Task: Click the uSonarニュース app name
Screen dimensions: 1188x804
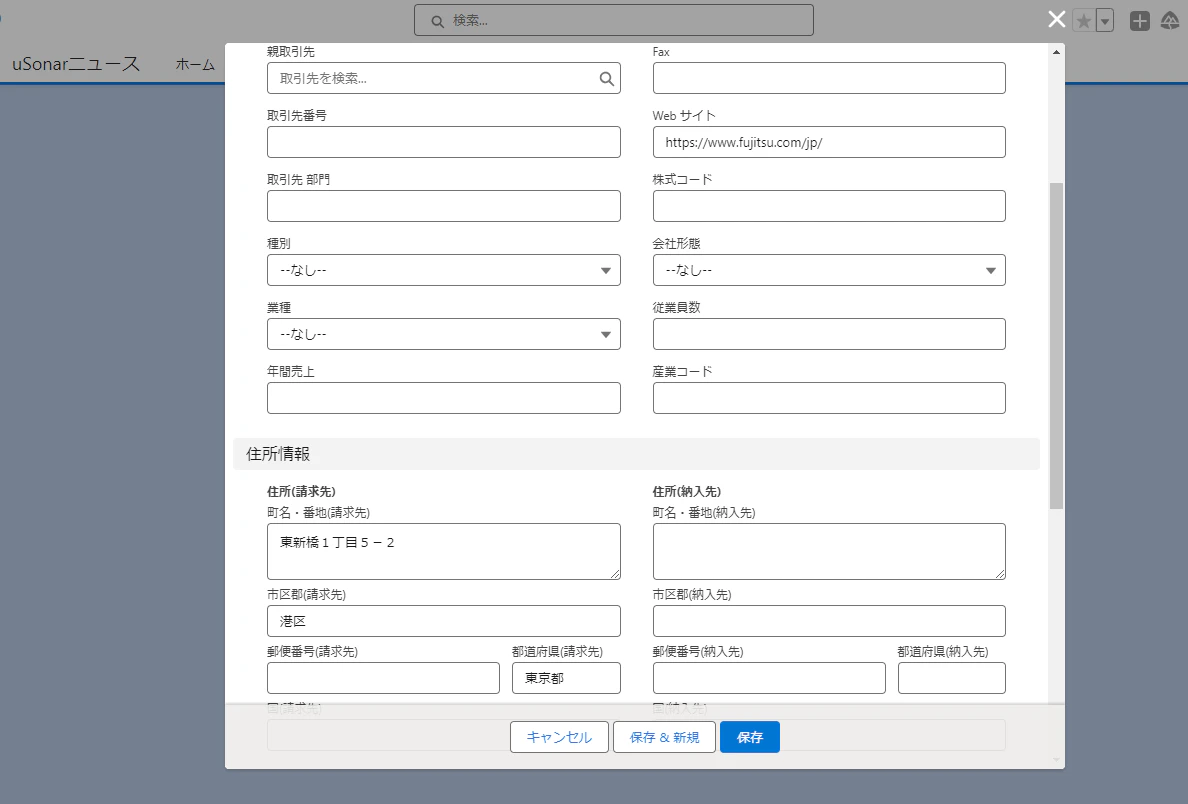Action: click(76, 64)
